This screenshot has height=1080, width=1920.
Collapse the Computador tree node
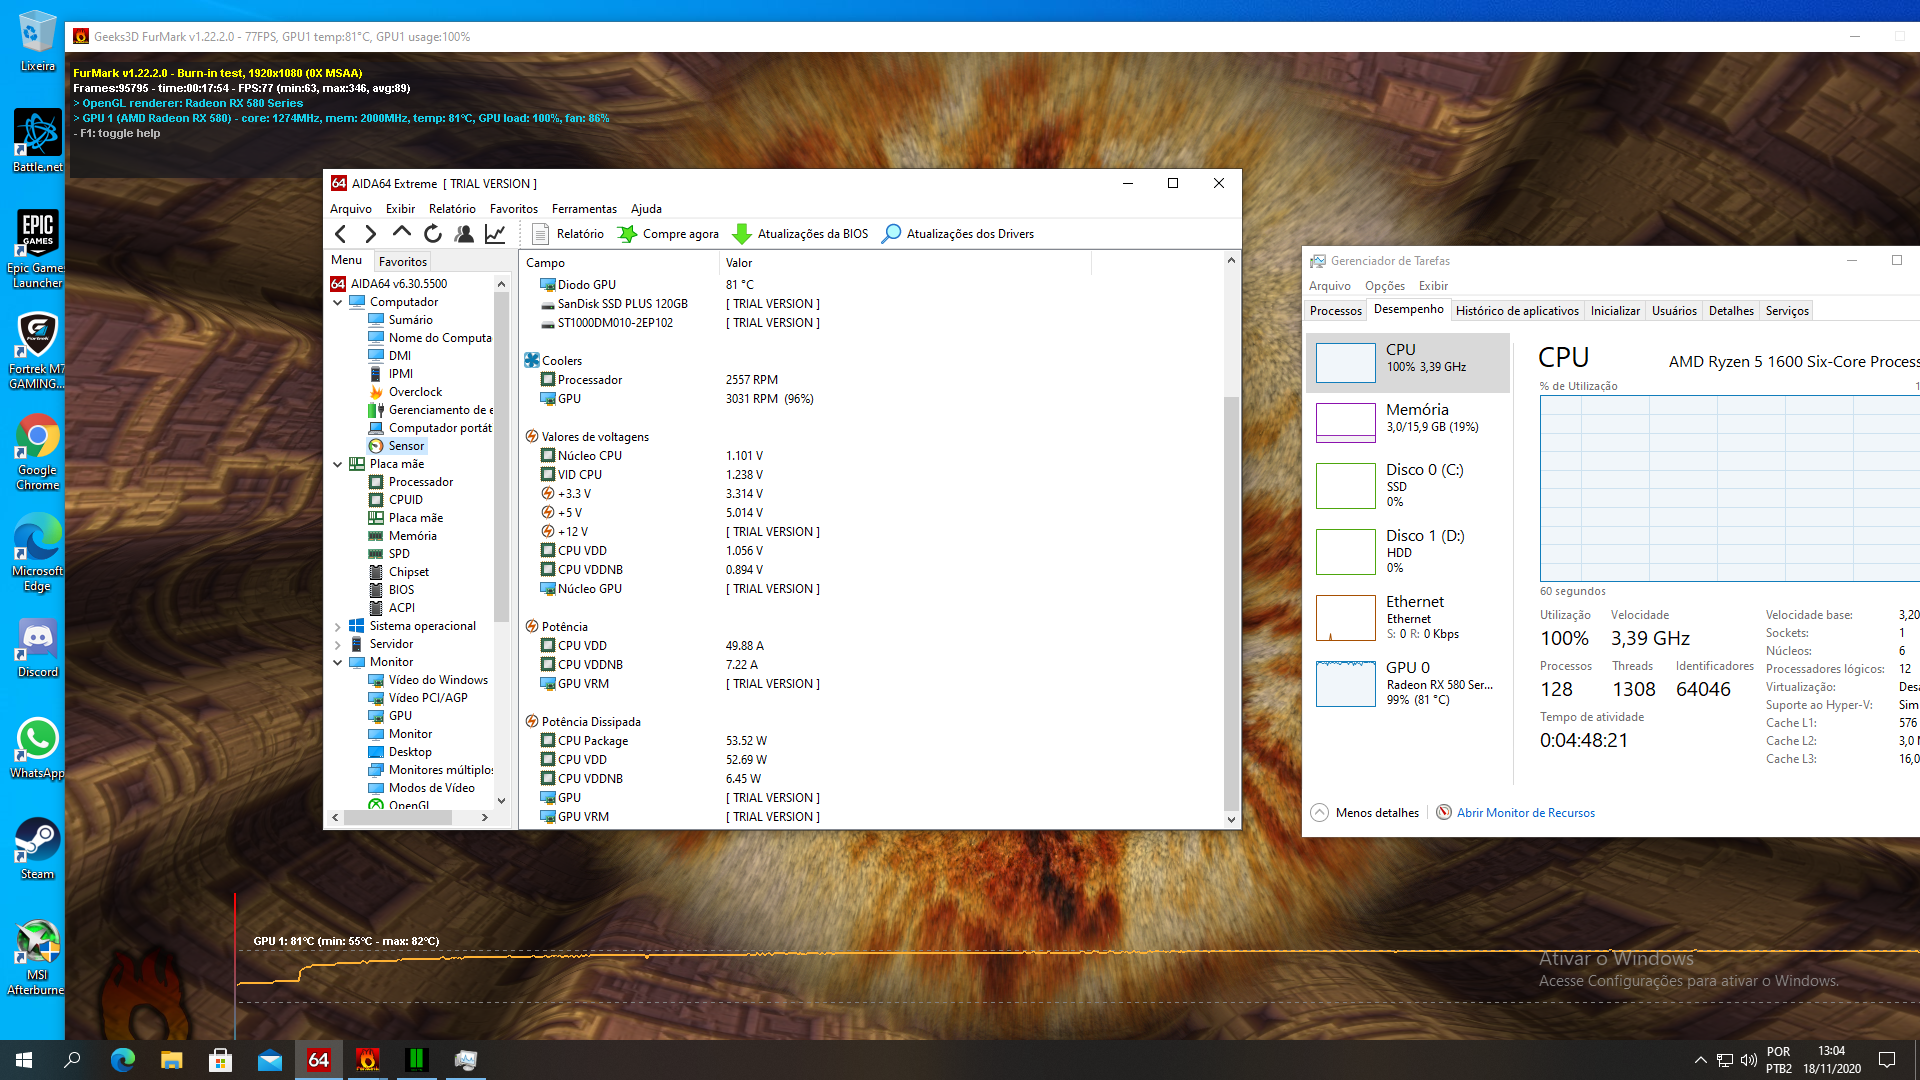(x=338, y=302)
